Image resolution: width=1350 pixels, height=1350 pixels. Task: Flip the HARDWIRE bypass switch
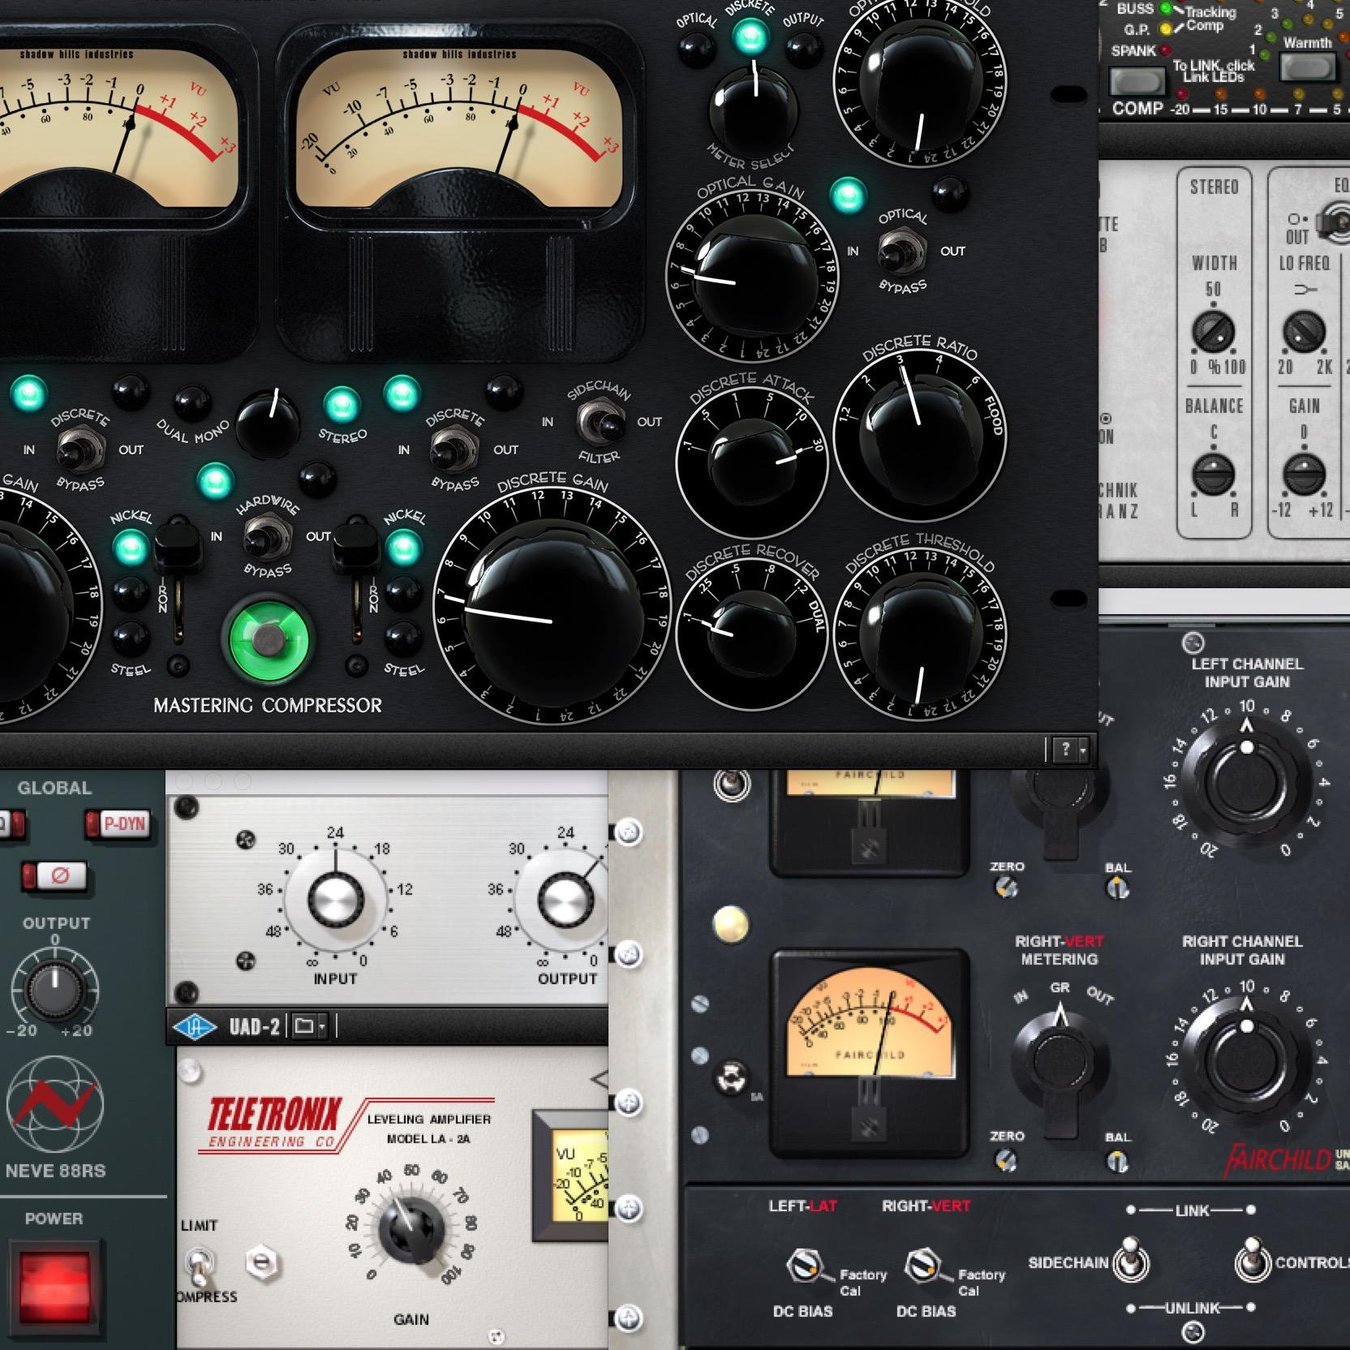pyautogui.click(x=266, y=536)
